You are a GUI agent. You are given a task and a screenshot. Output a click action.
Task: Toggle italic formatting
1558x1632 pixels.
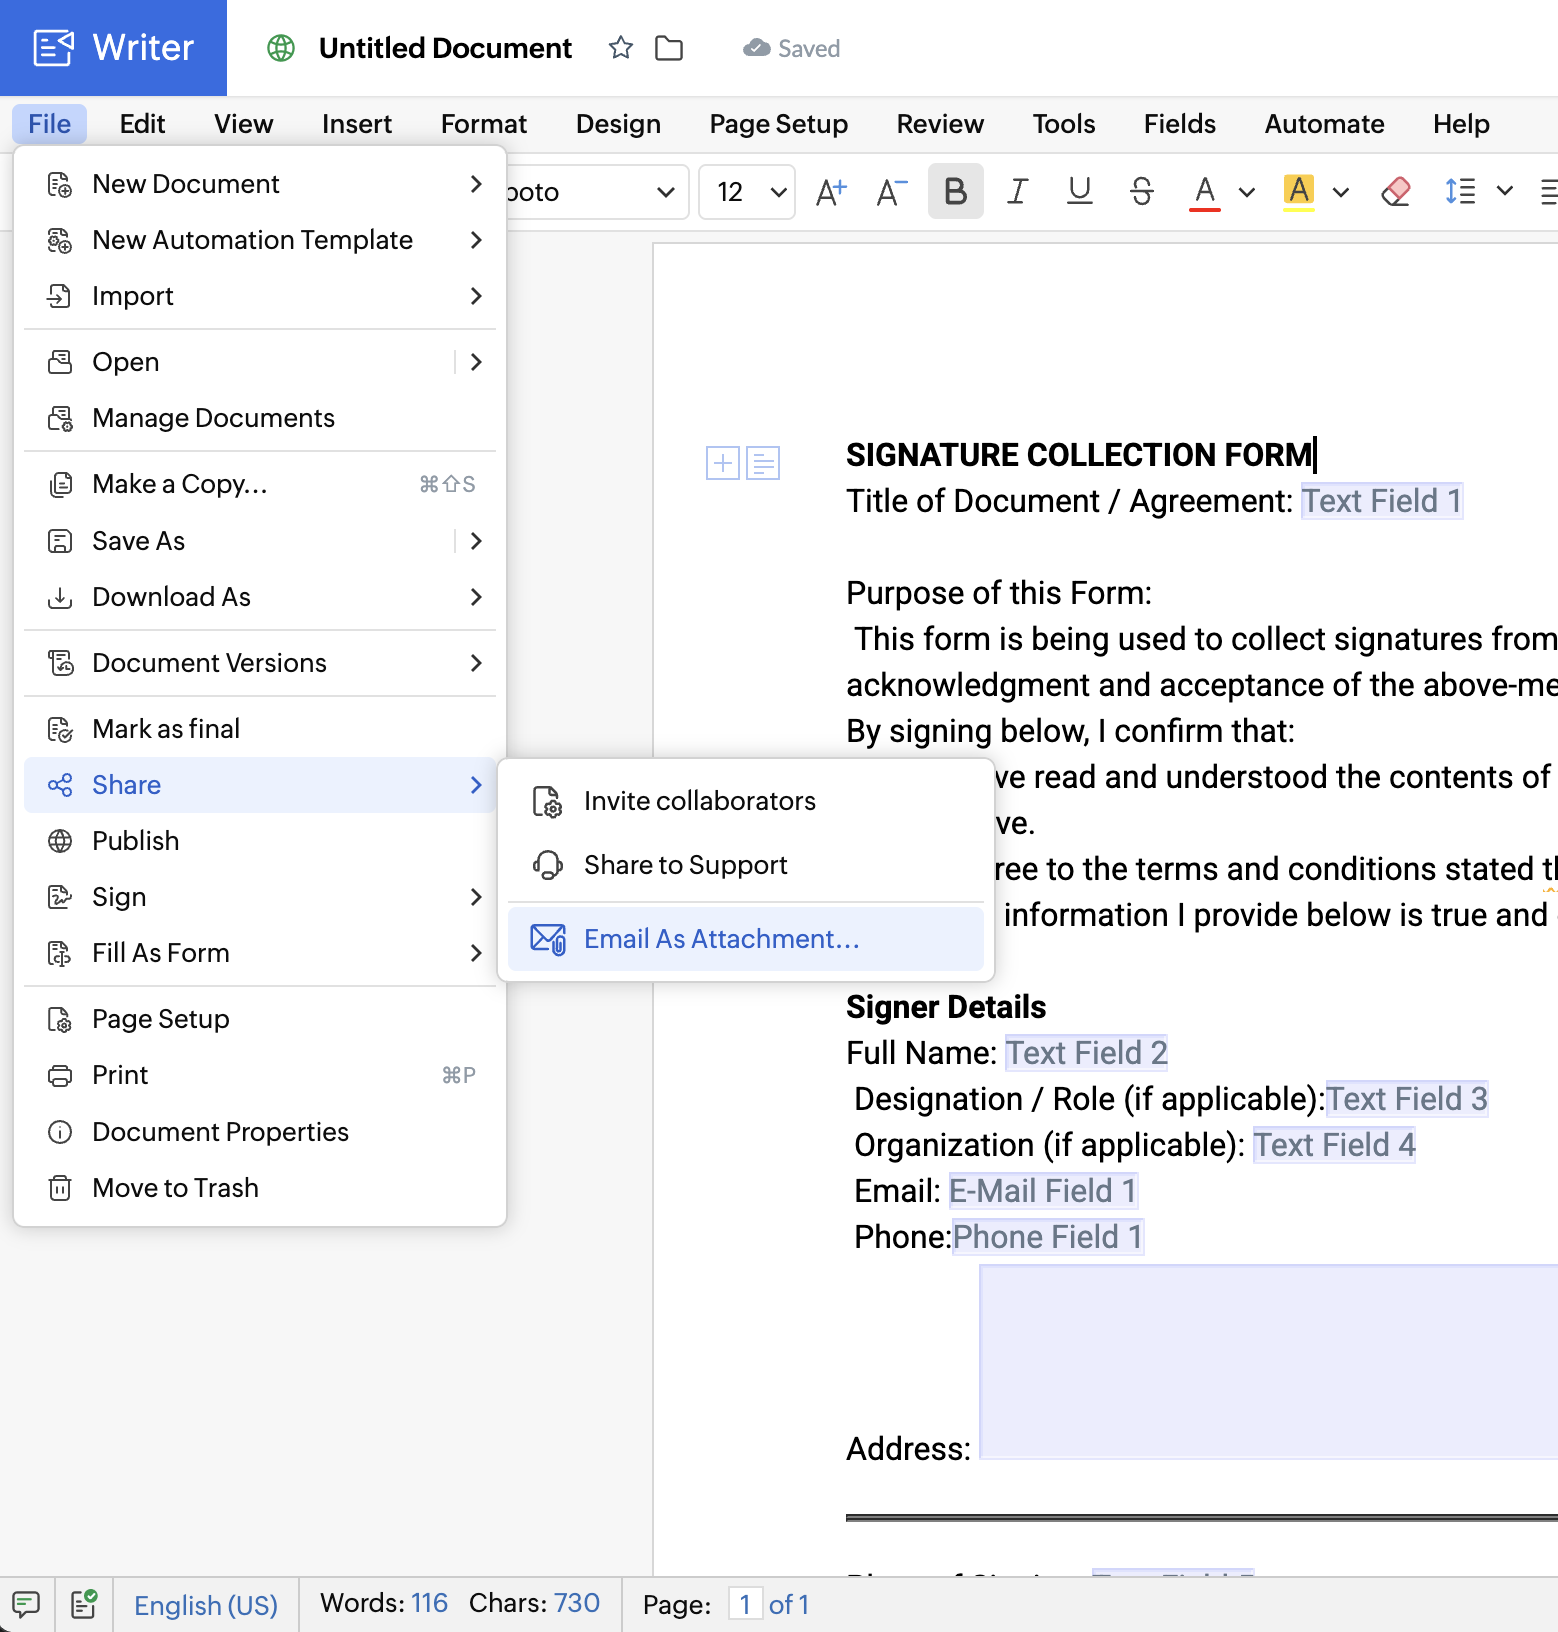1017,191
